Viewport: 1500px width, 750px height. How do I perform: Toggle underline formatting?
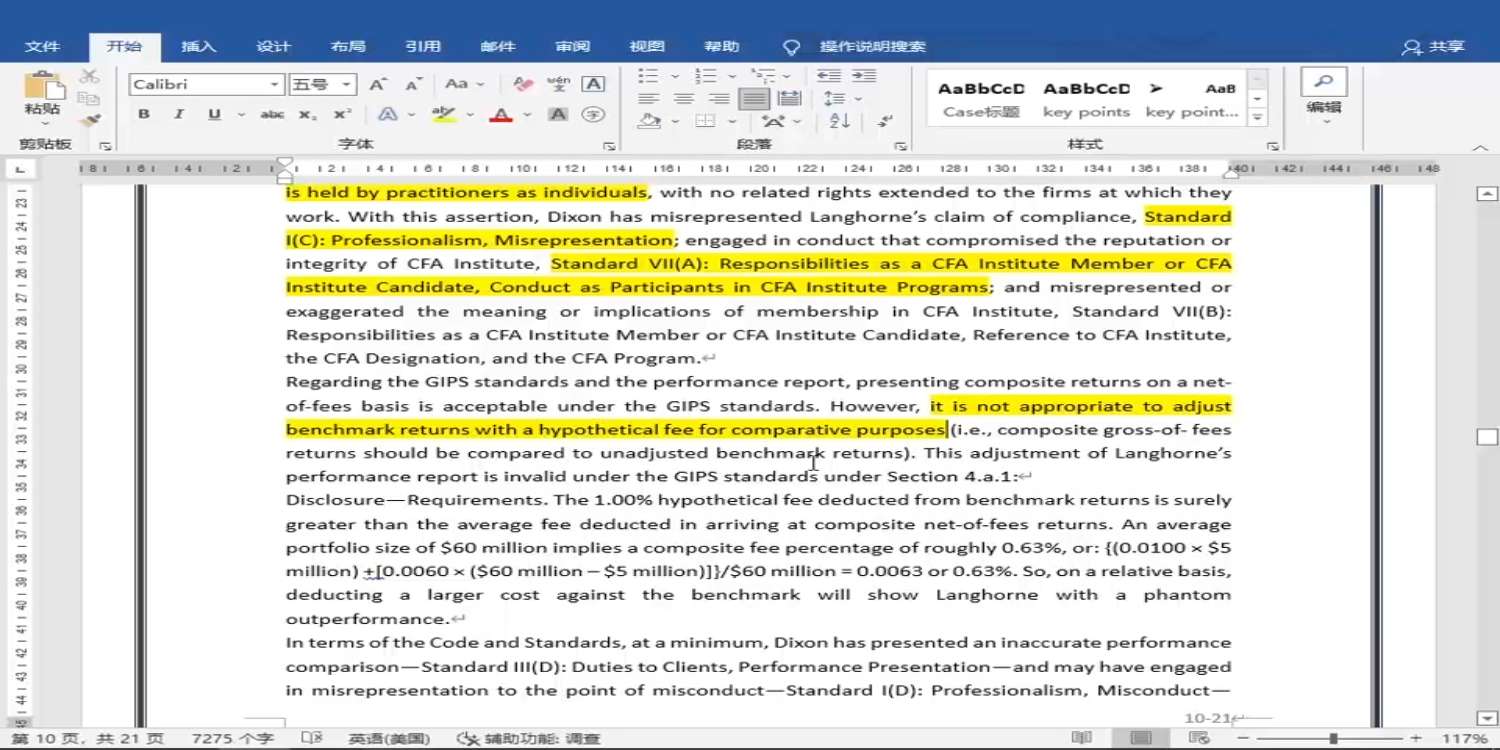[213, 114]
